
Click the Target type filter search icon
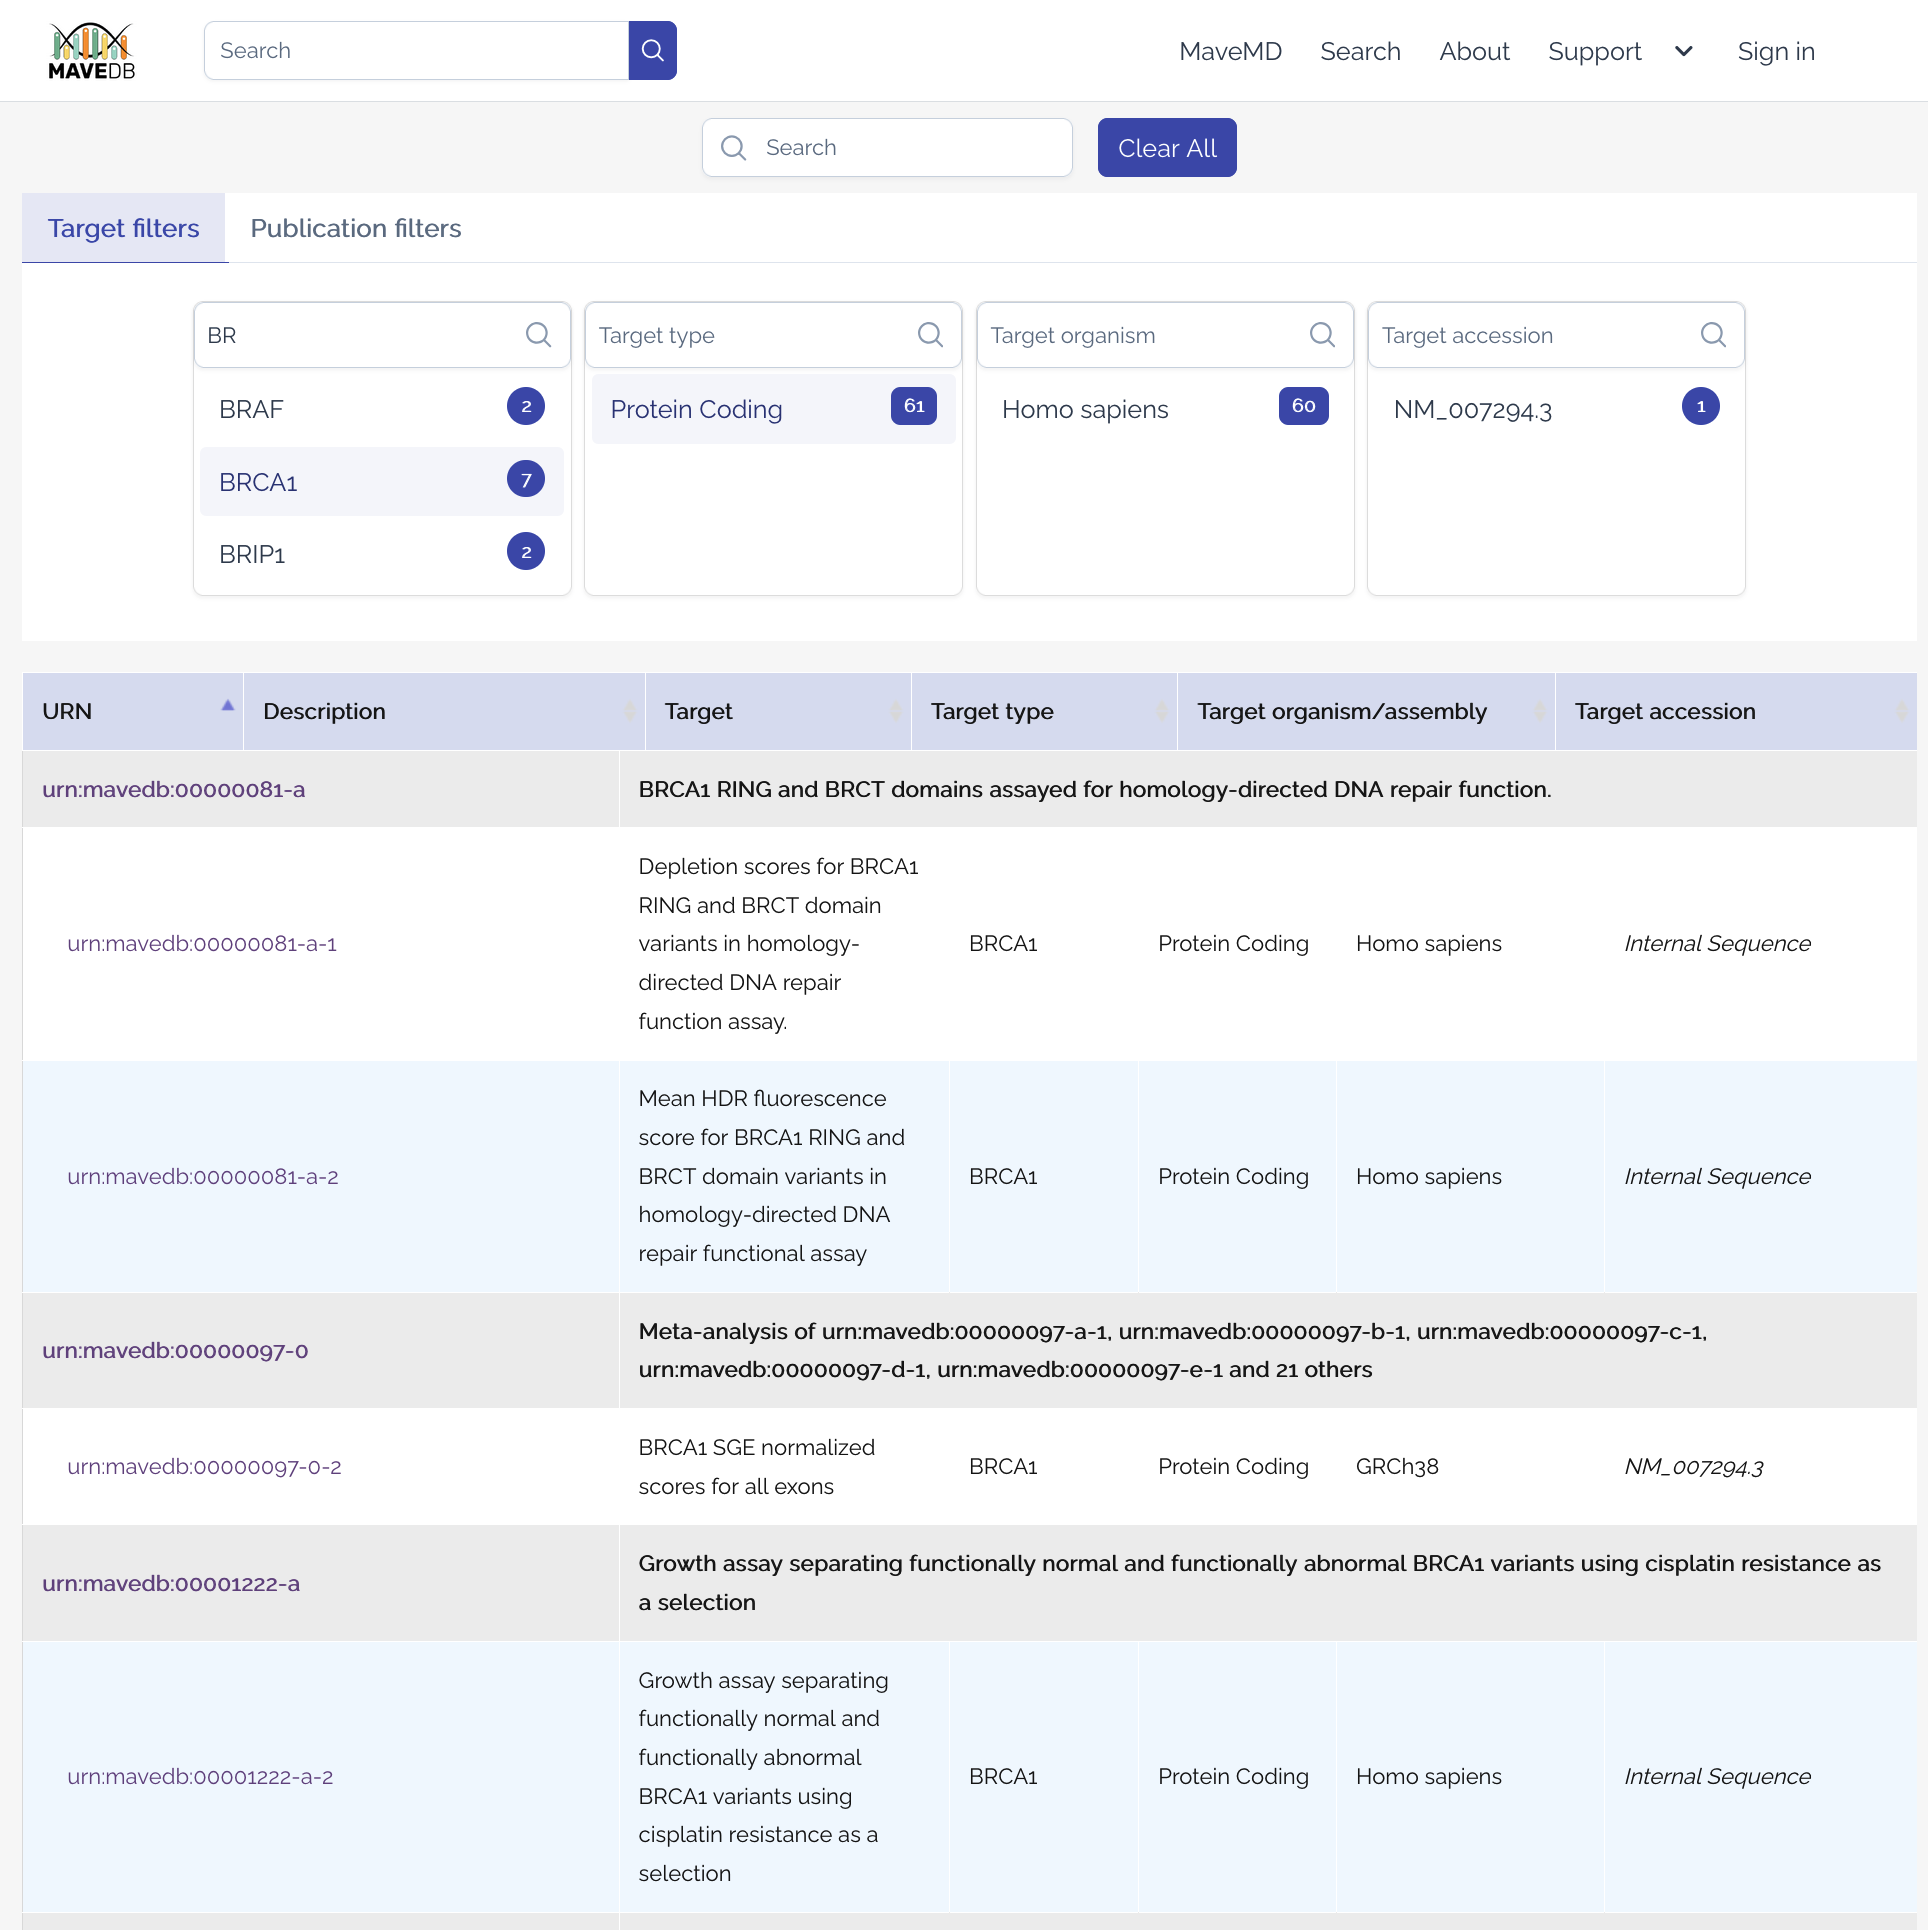pos(930,335)
